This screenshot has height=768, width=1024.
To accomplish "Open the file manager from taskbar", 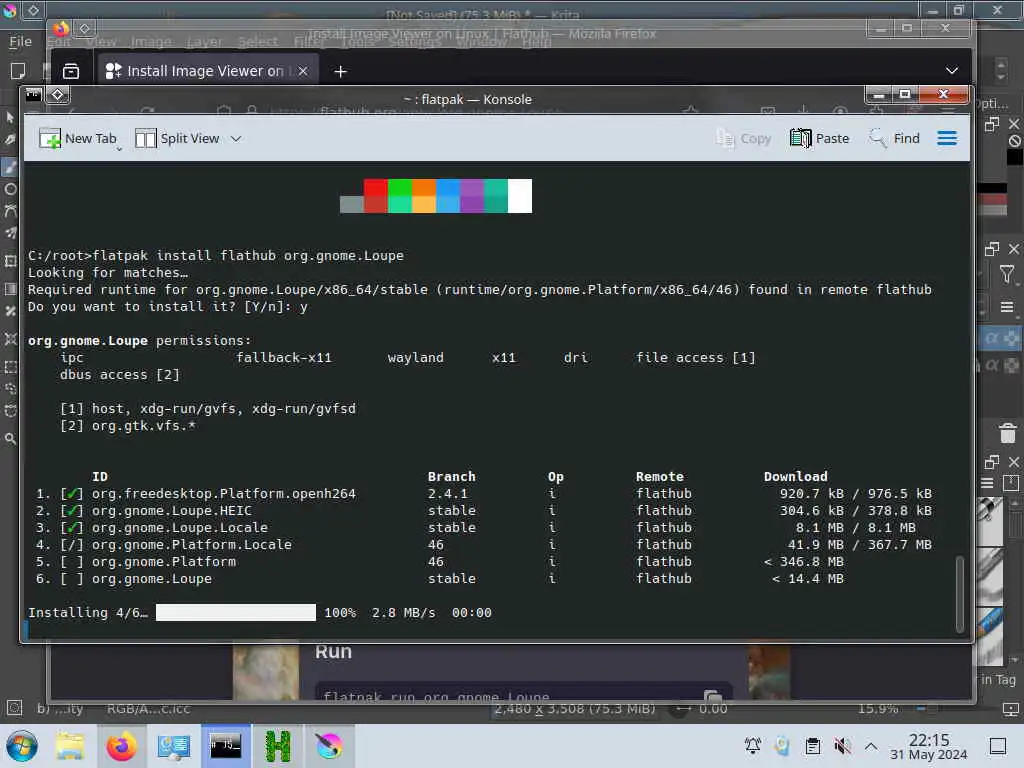I will click(70, 746).
